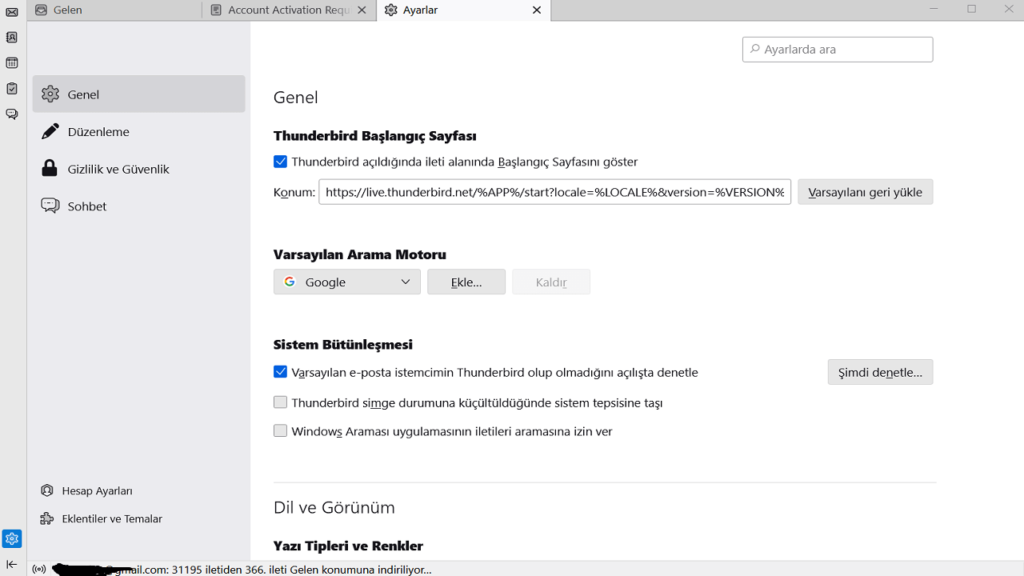The width and height of the screenshot is (1024, 576).
Task: Close the Account Activation tab
Action: click(362, 10)
